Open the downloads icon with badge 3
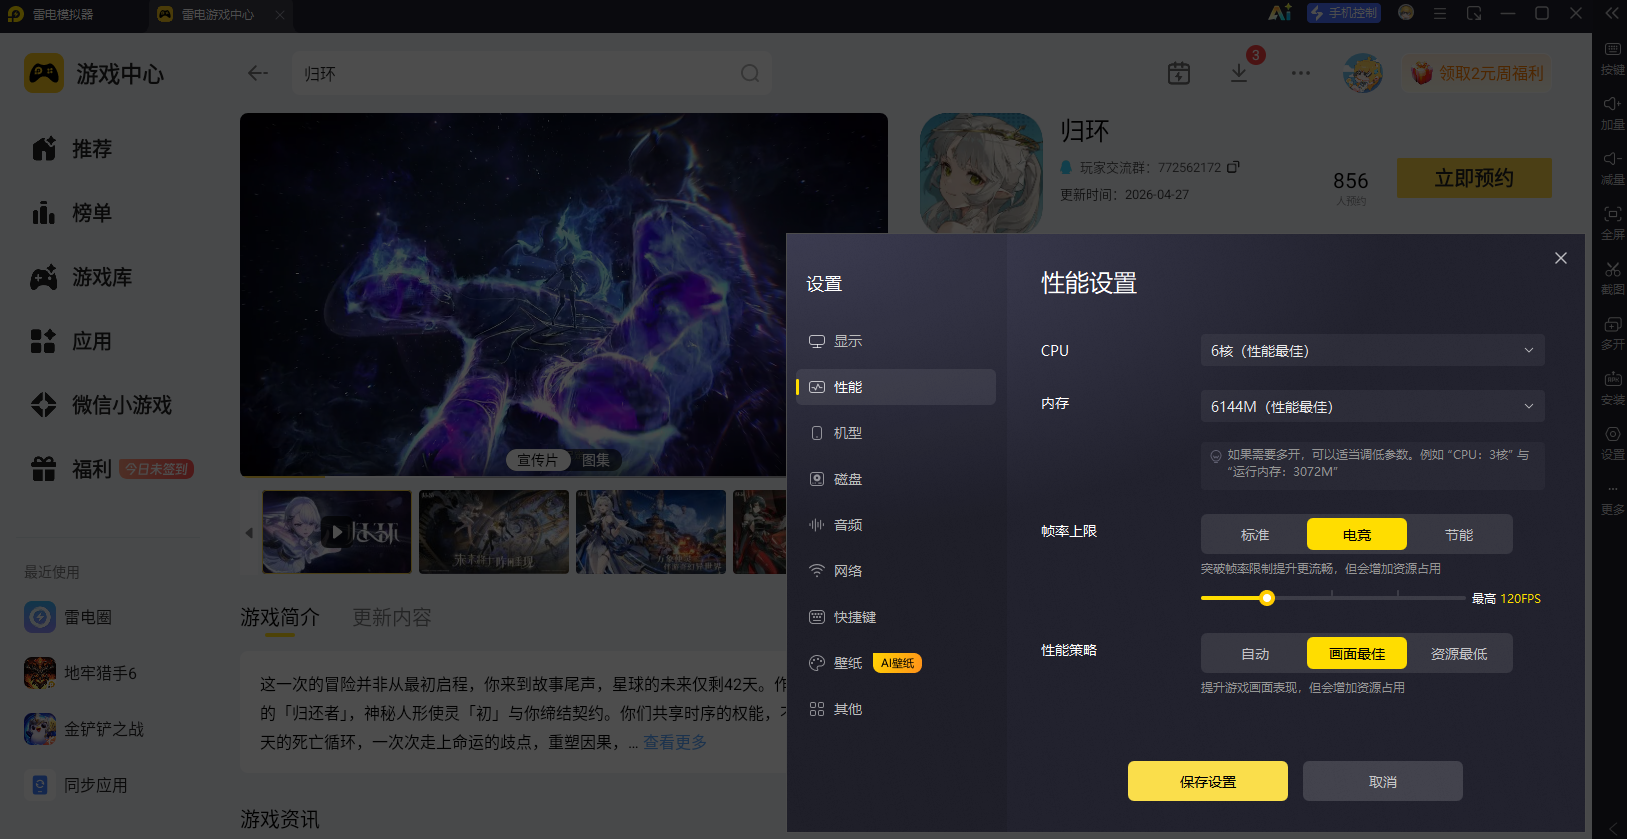This screenshot has height=839, width=1627. coord(1240,72)
